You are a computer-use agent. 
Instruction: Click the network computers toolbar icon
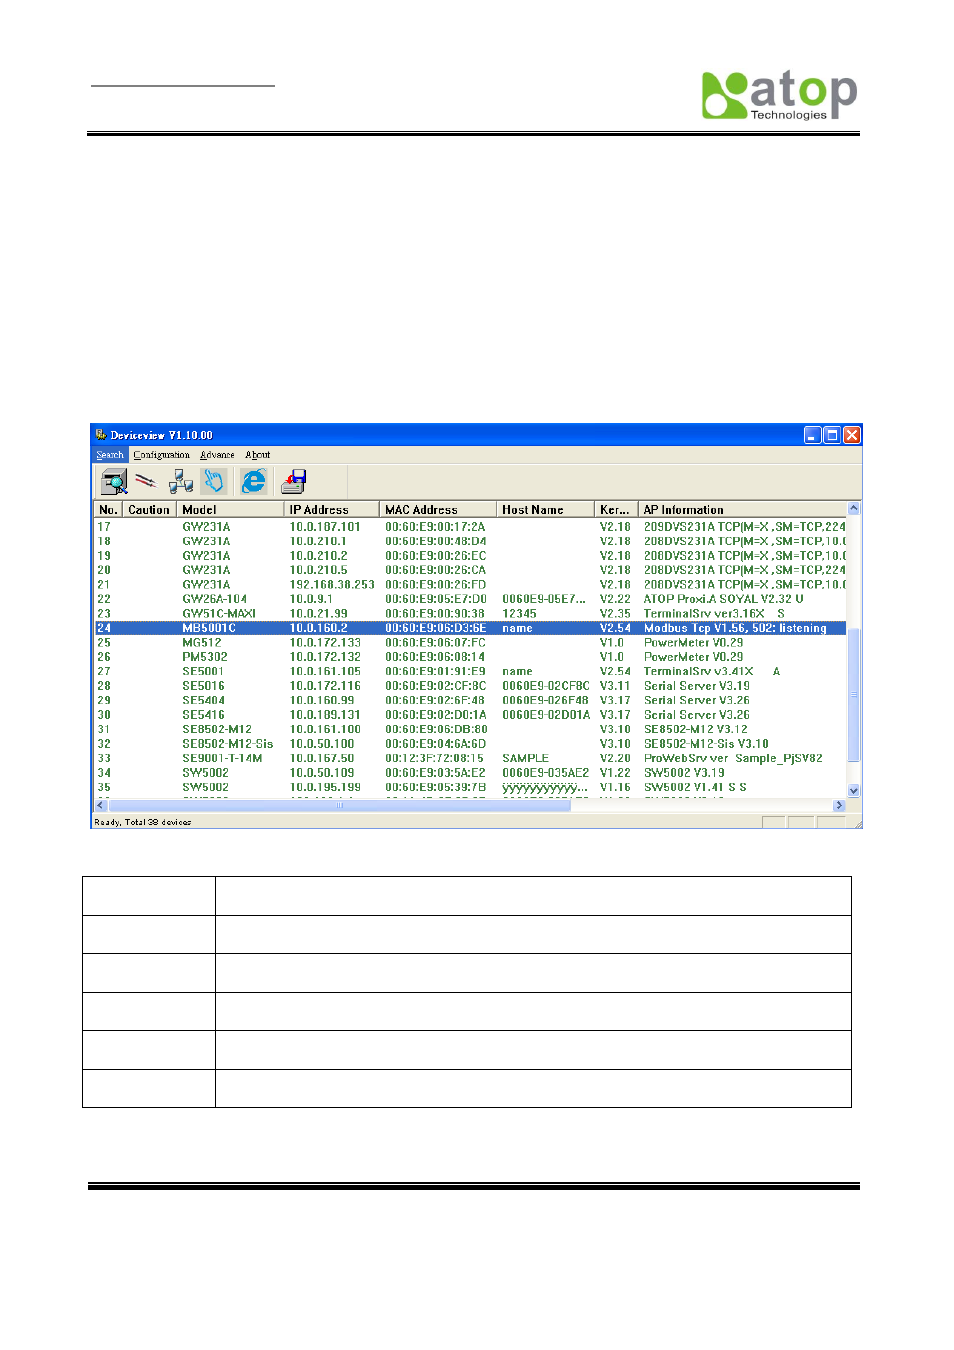tap(181, 482)
